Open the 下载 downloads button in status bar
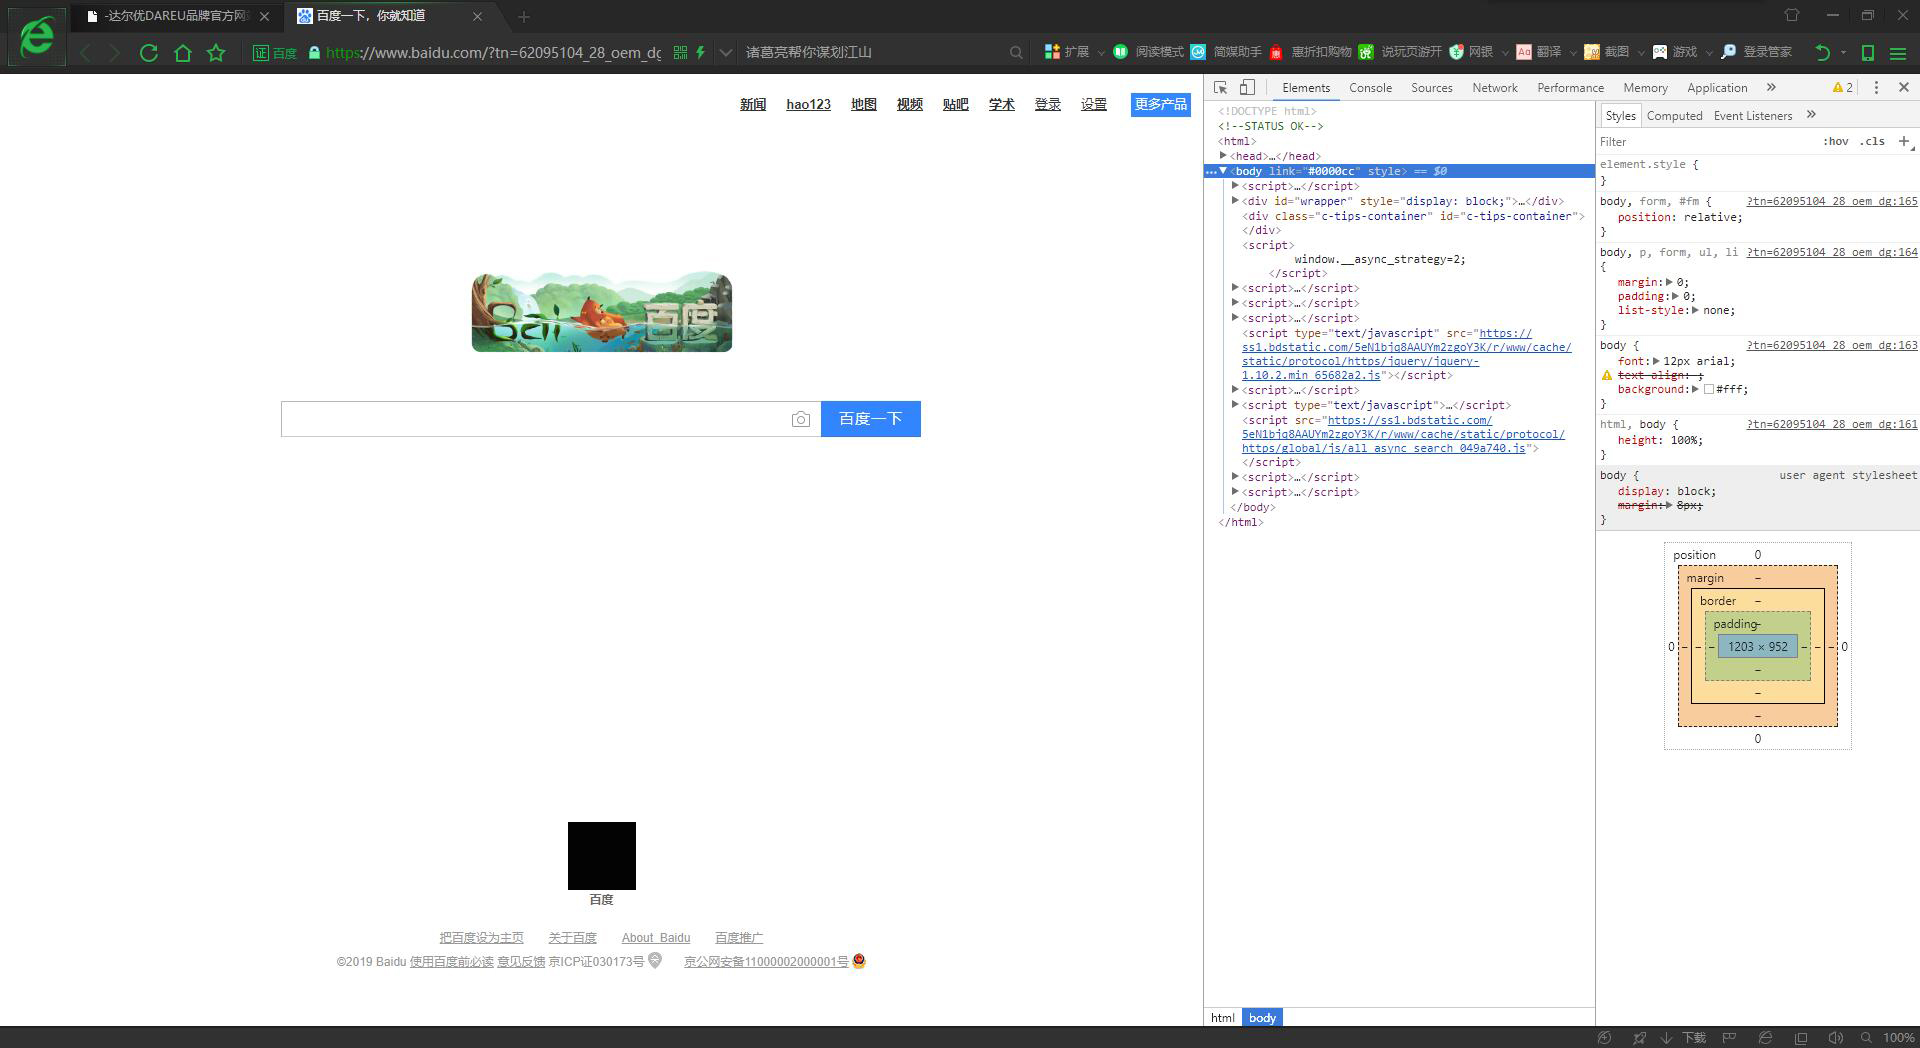 click(1685, 1038)
